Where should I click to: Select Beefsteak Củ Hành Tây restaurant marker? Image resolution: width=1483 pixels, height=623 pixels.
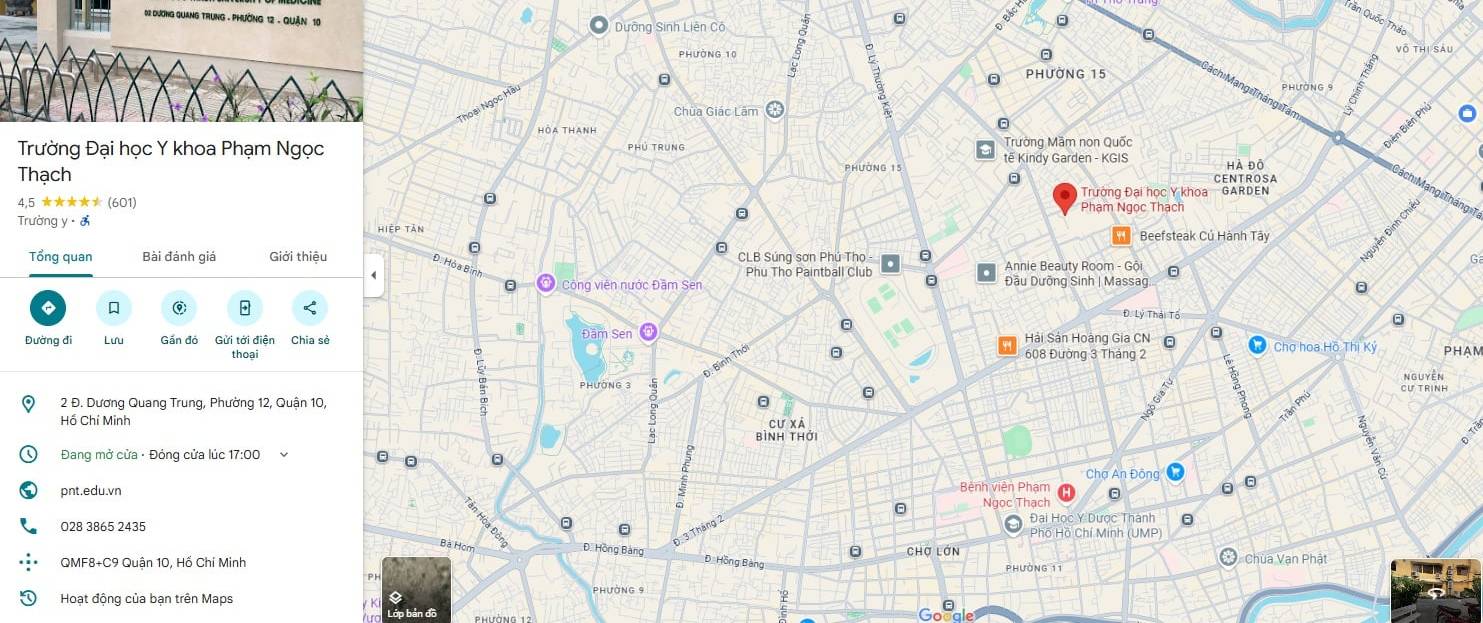coord(1121,236)
